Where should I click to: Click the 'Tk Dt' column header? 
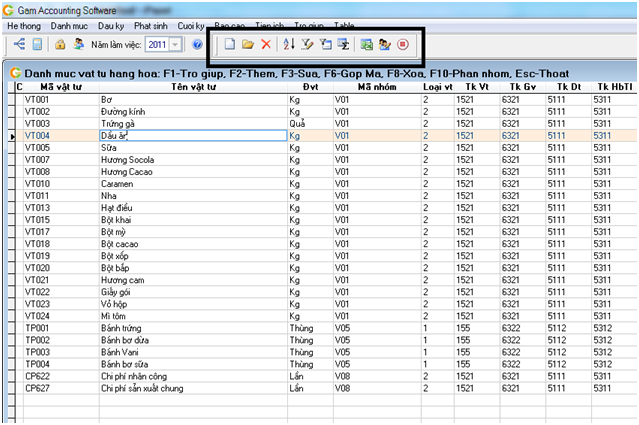pos(568,87)
